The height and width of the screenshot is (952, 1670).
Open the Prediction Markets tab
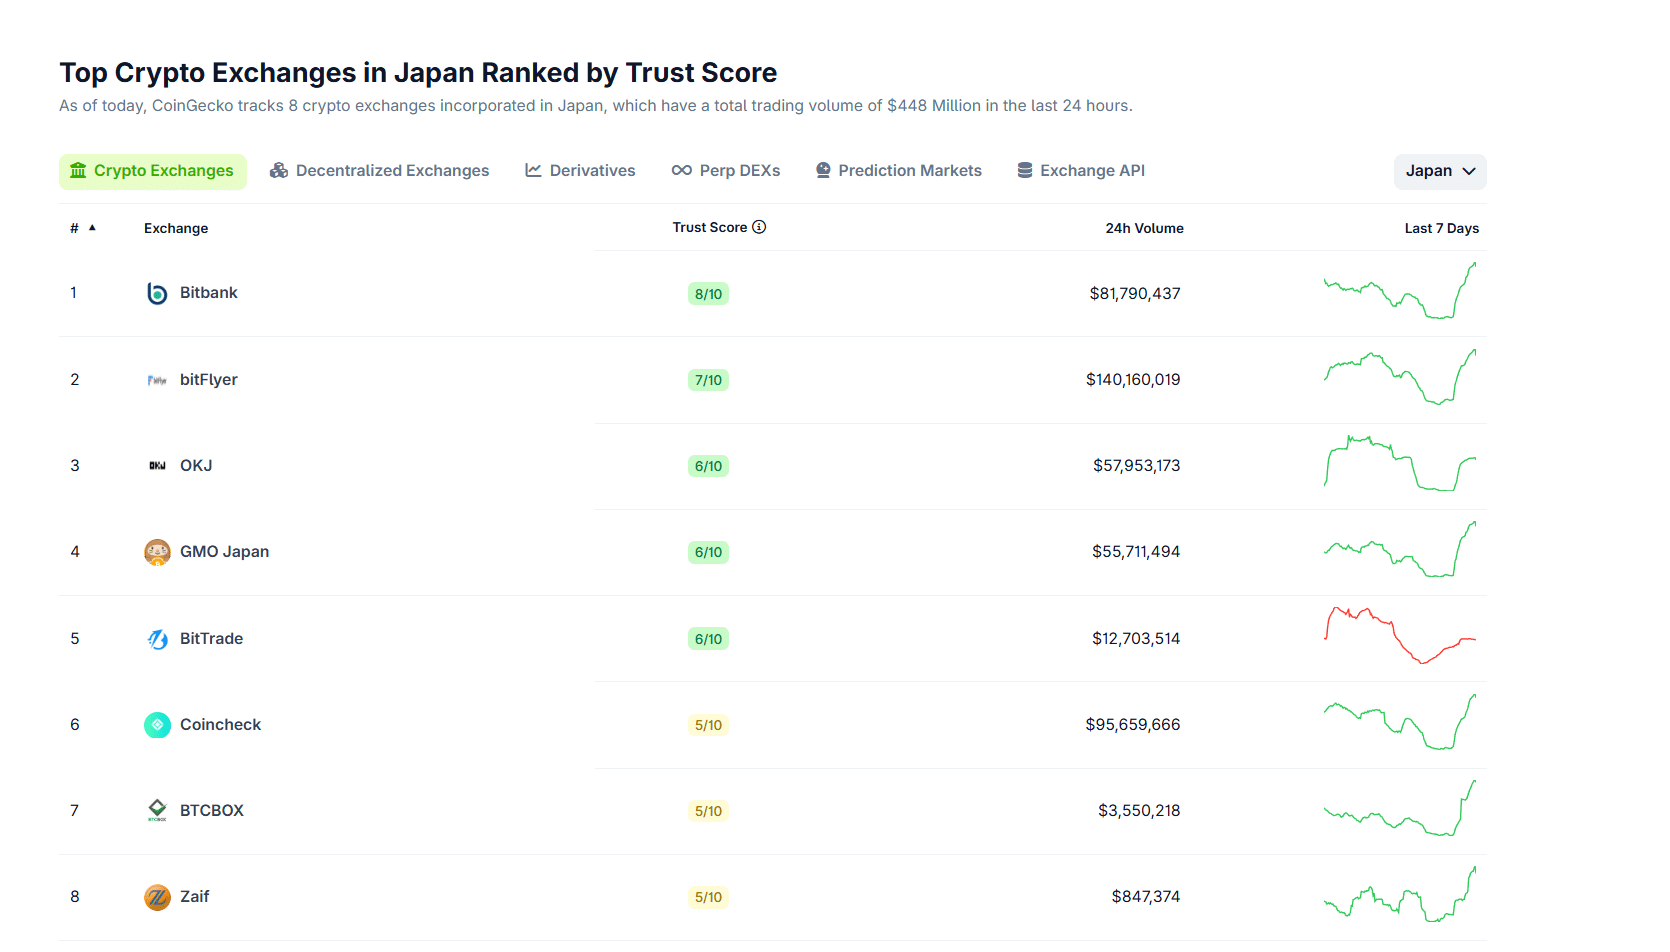(898, 171)
